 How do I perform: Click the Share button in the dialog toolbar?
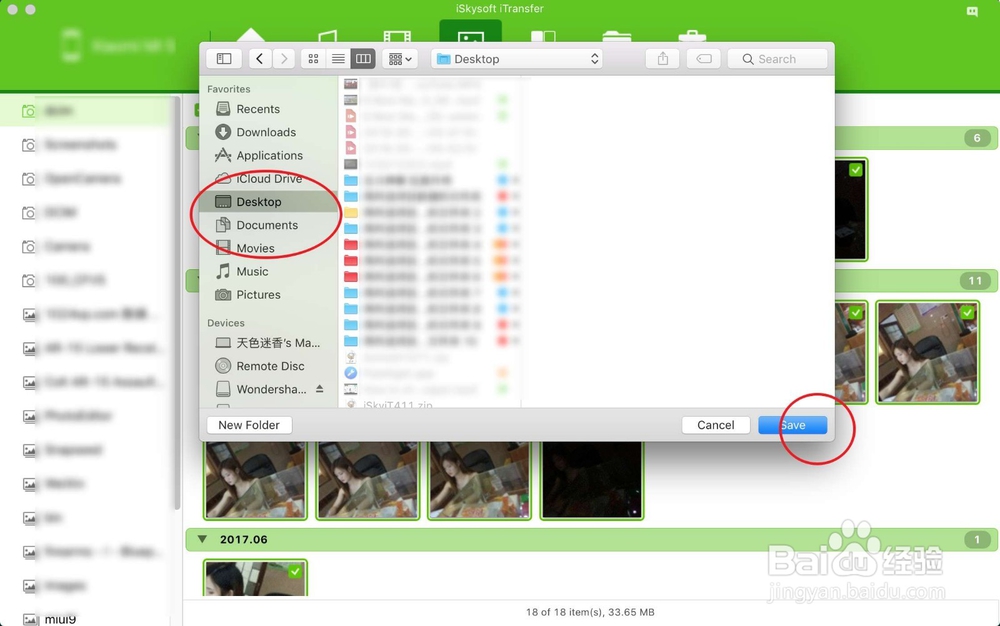tap(663, 59)
